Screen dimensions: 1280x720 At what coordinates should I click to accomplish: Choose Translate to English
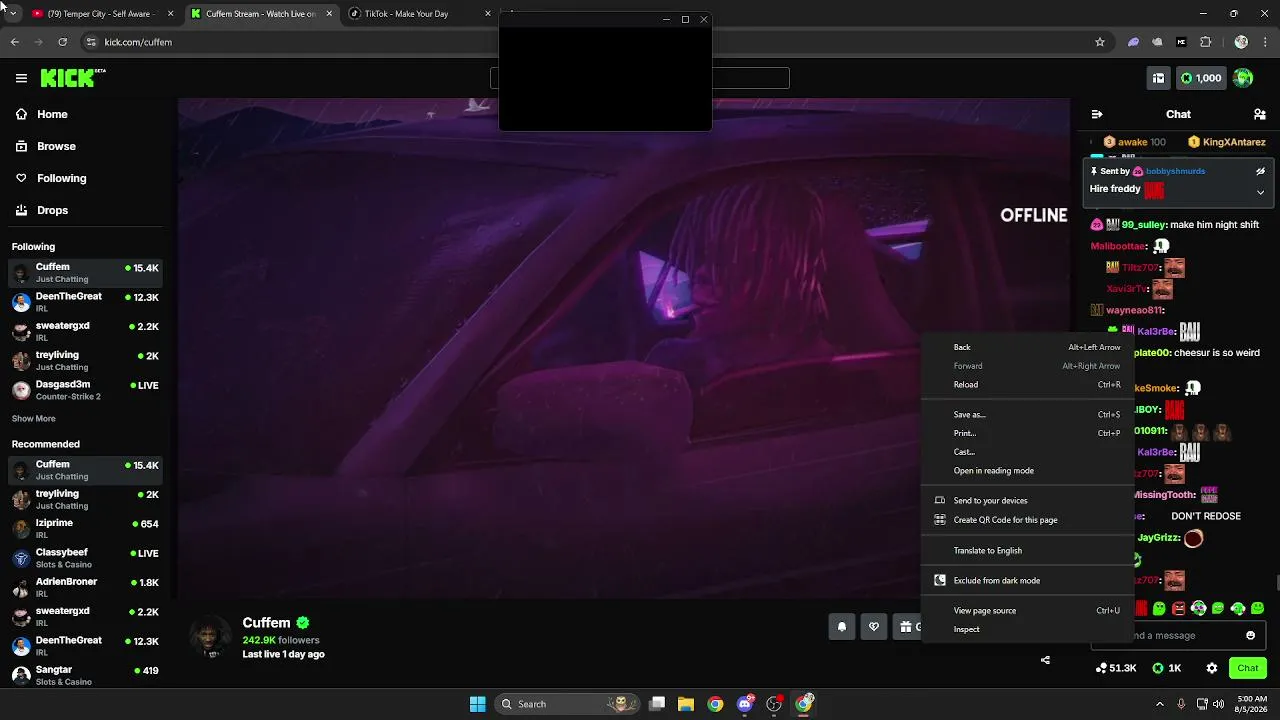pos(1027,551)
